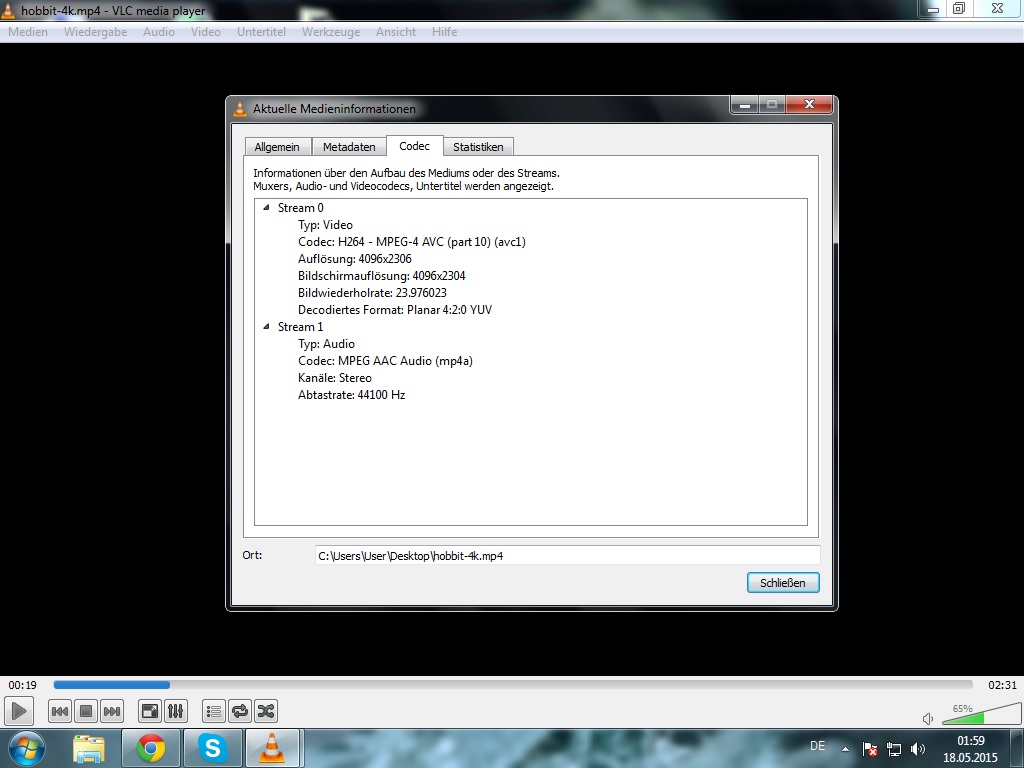Select 'Bildwiederholrate: 23.976023' row
1024x768 pixels.
point(372,293)
